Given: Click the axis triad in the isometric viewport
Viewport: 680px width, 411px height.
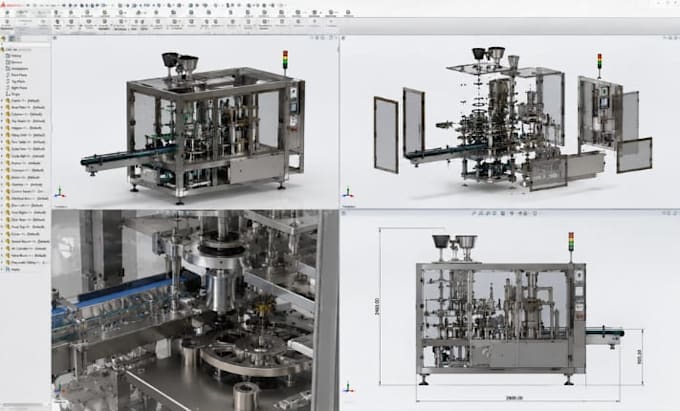Looking at the screenshot, I should (59, 193).
